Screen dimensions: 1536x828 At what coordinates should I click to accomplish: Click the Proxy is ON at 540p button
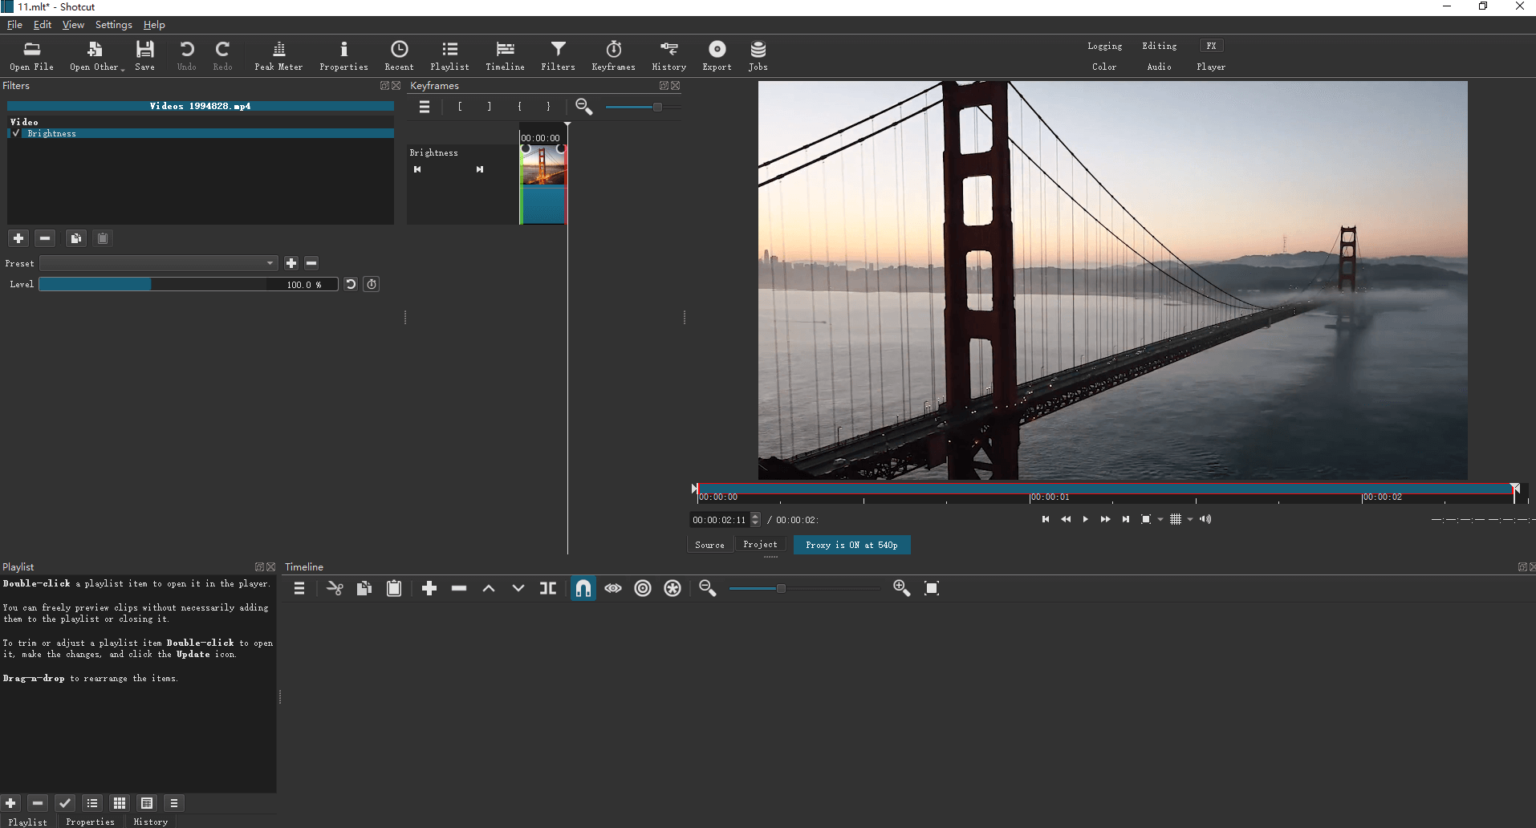point(852,545)
